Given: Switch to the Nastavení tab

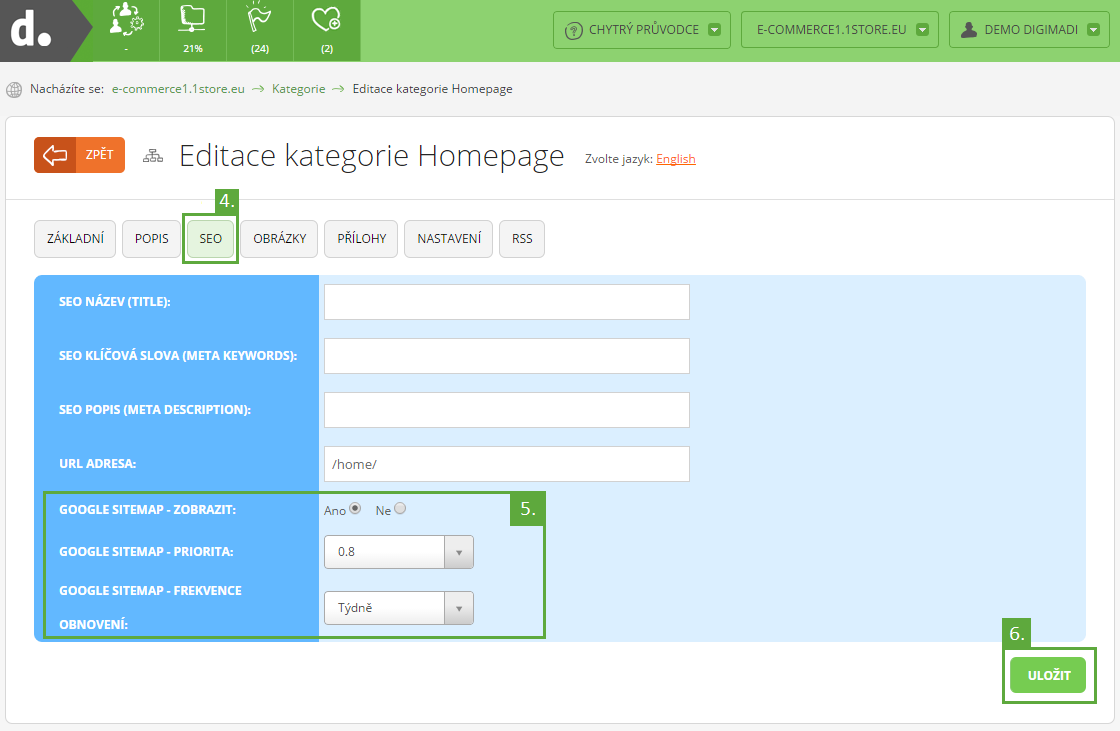Looking at the screenshot, I should coord(449,239).
